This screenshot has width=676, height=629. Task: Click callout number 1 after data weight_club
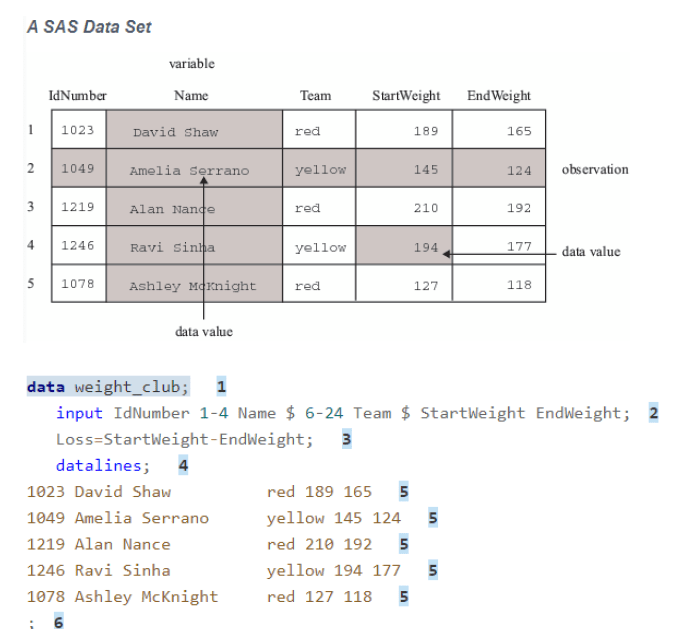point(221,386)
